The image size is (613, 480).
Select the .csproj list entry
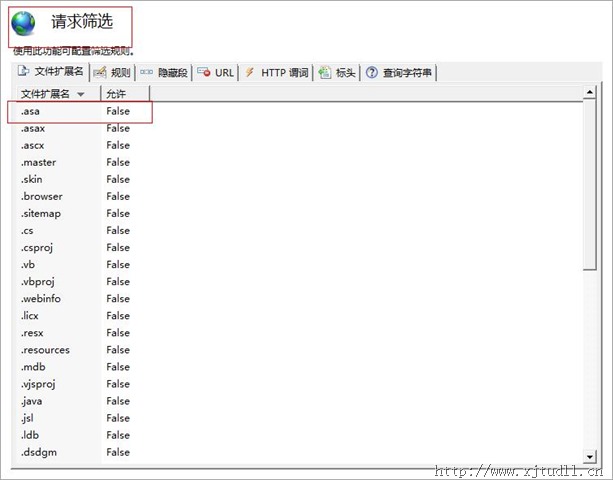point(38,247)
